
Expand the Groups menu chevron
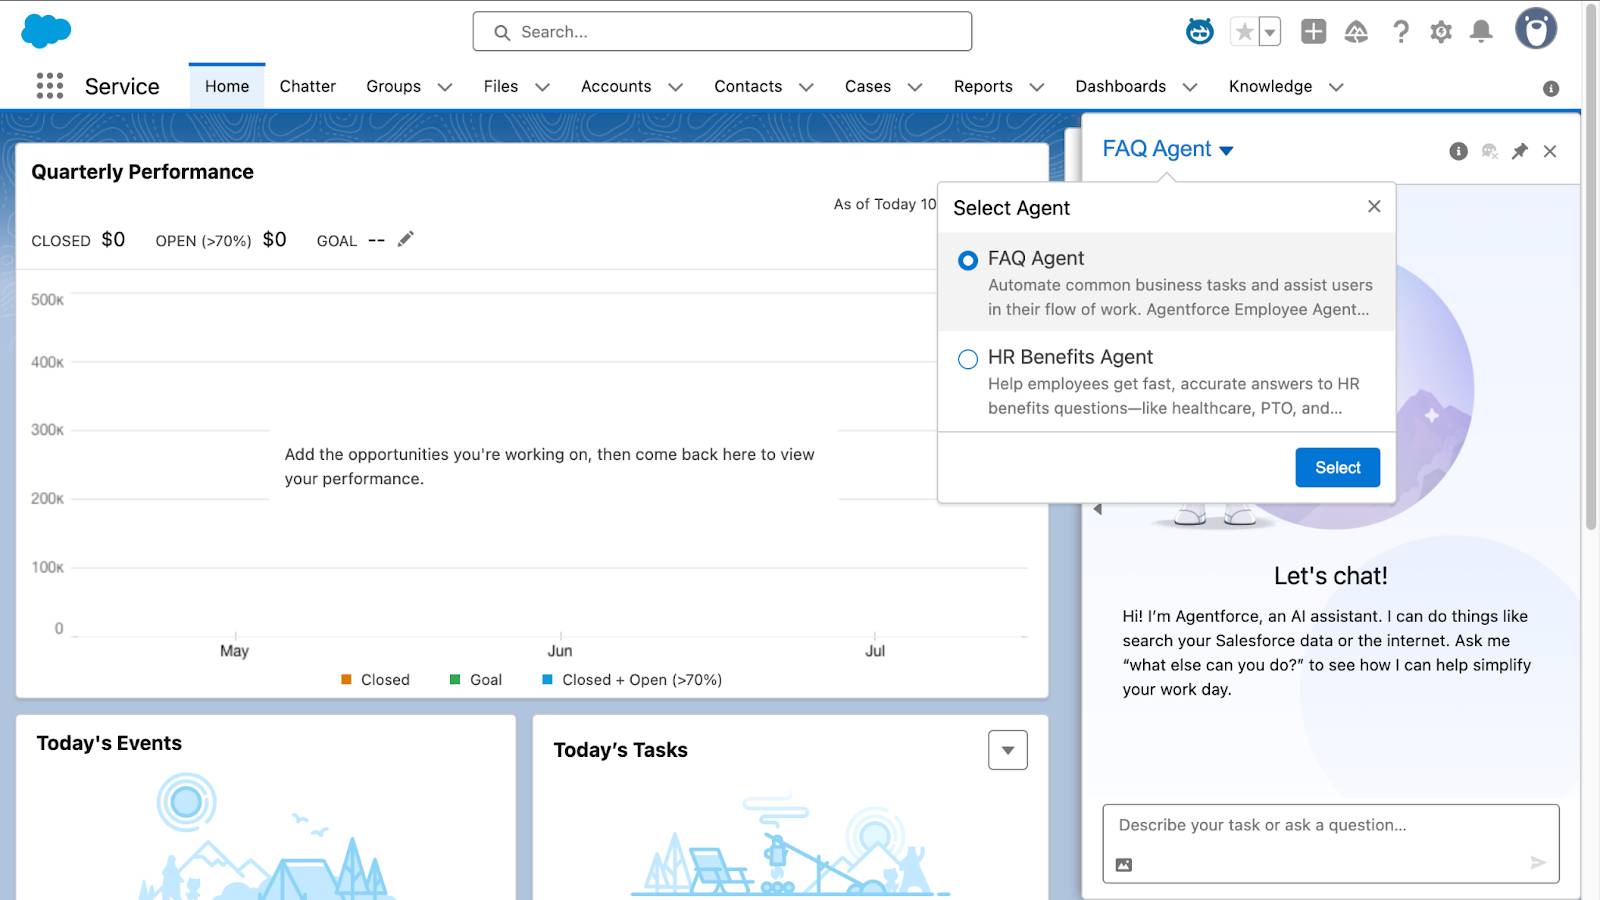click(445, 87)
